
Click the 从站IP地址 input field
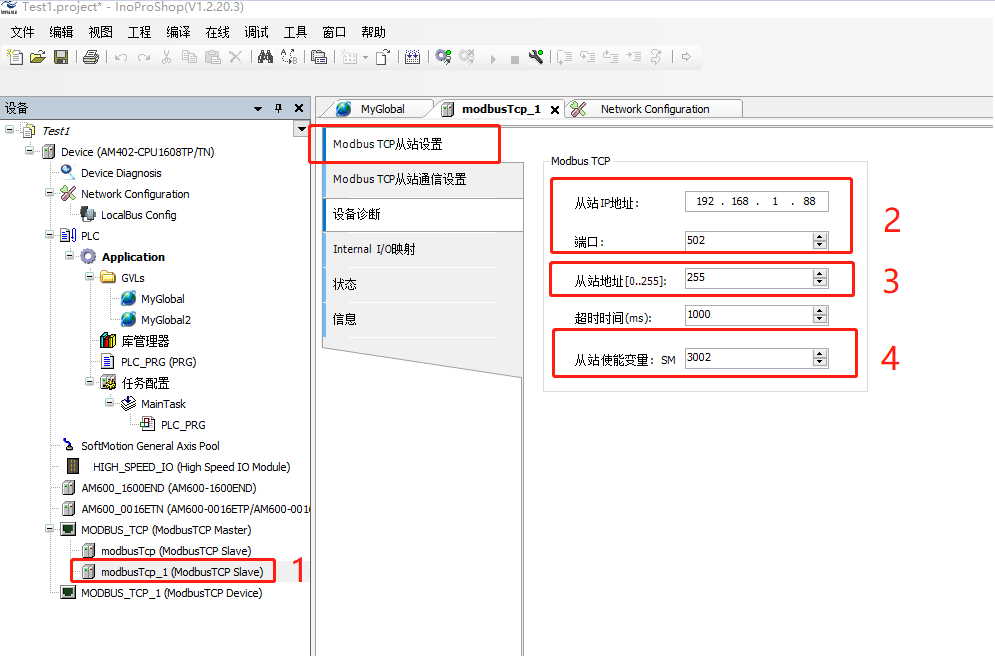(x=756, y=202)
